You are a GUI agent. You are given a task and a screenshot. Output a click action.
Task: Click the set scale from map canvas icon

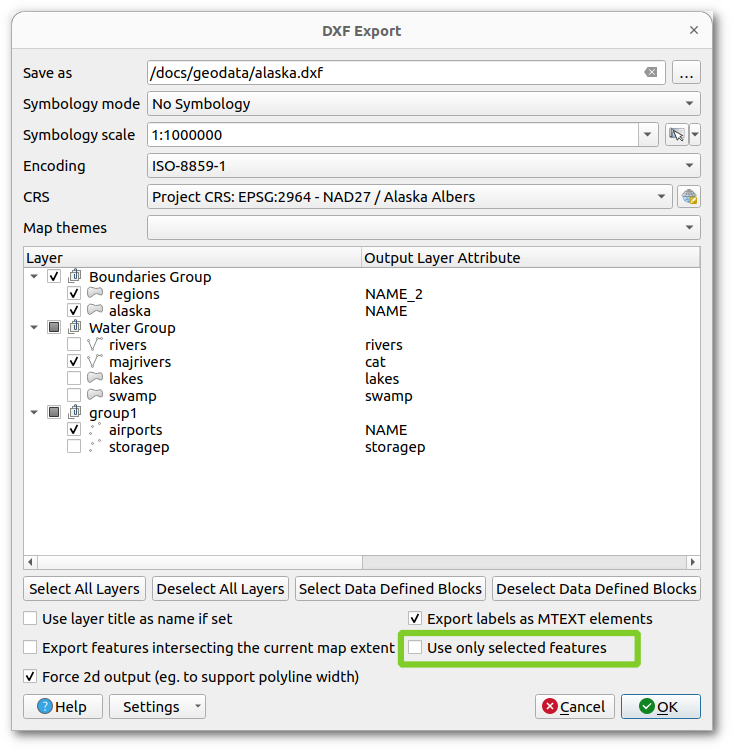(x=677, y=135)
